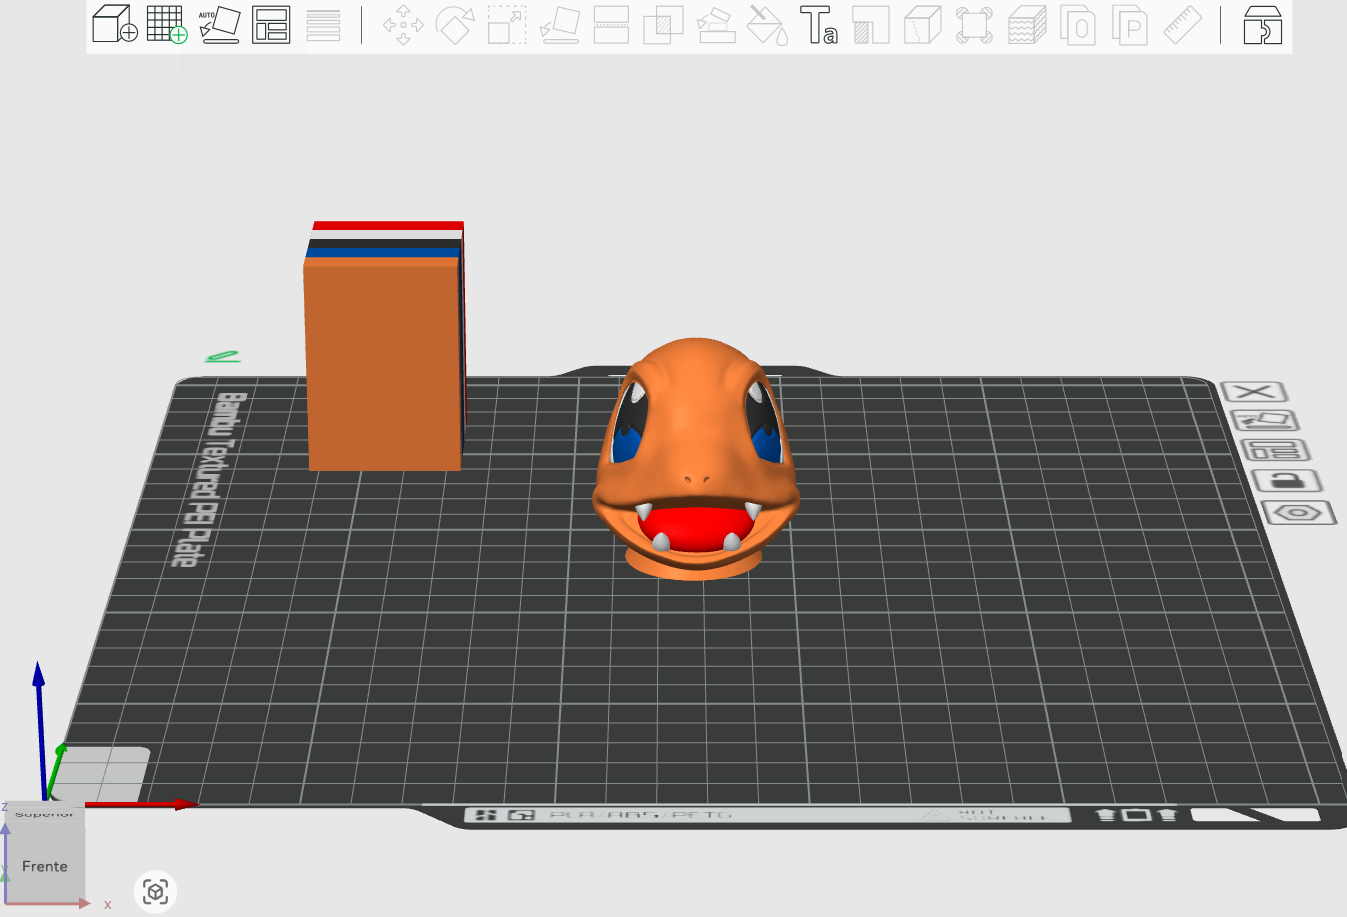The height and width of the screenshot is (917, 1347).
Task: Select the Move tool with four arrows
Action: tap(403, 24)
